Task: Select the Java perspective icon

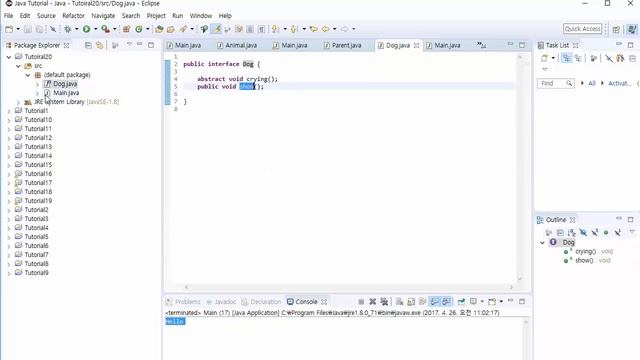Action: coord(632,29)
